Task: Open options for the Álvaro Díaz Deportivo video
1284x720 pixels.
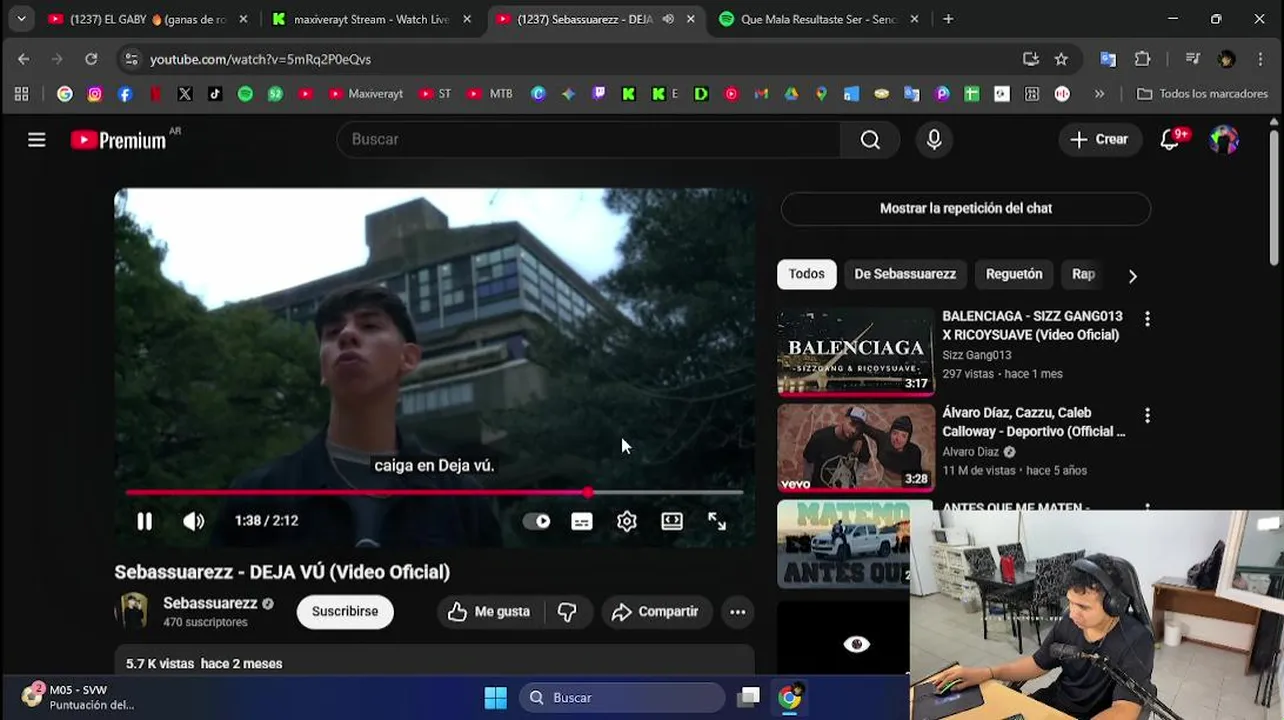Action: click(1147, 415)
